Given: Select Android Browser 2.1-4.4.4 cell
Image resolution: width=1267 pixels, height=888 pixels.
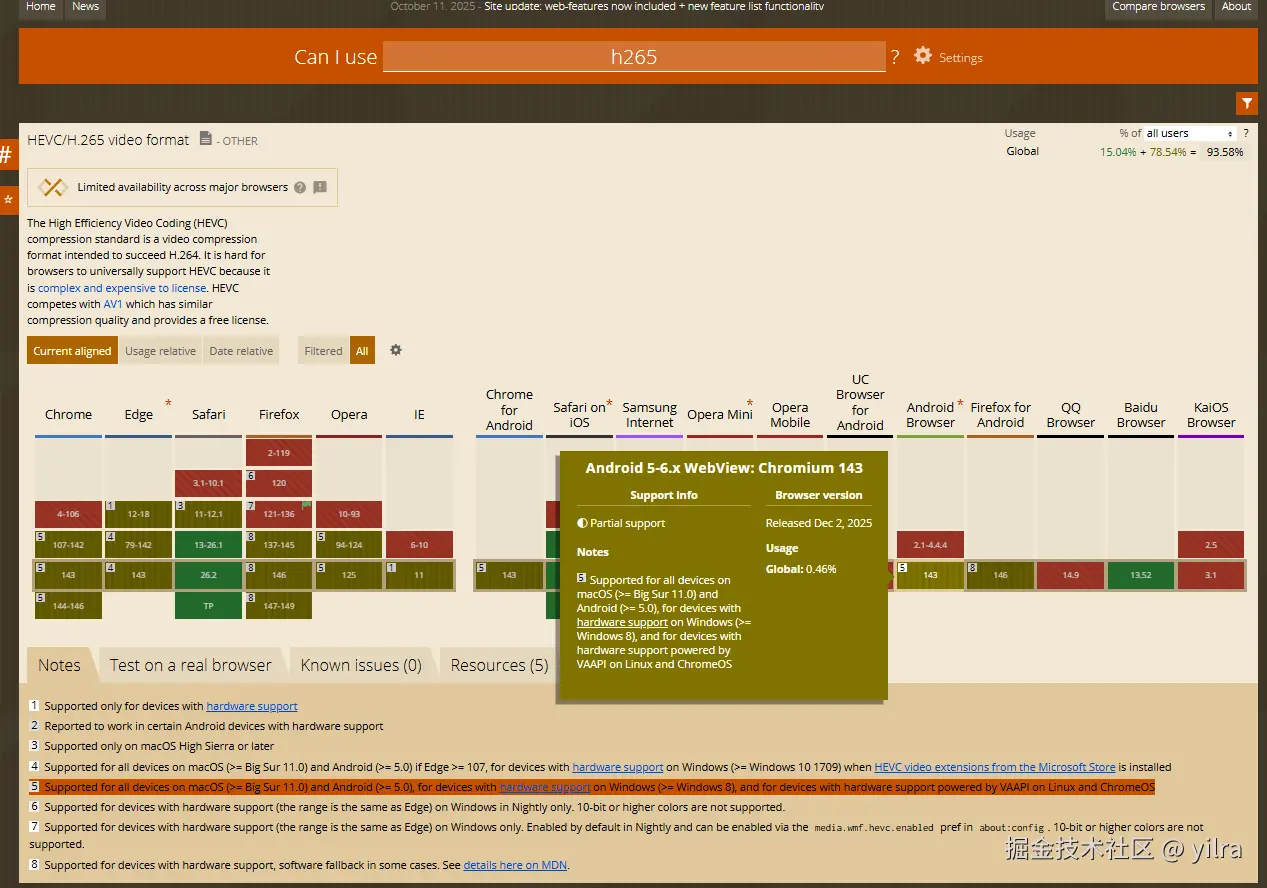Looking at the screenshot, I should click(x=930, y=545).
